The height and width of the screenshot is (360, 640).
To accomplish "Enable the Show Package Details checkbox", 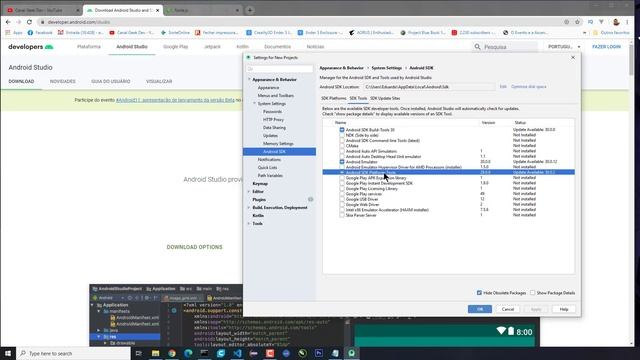I will [x=532, y=293].
